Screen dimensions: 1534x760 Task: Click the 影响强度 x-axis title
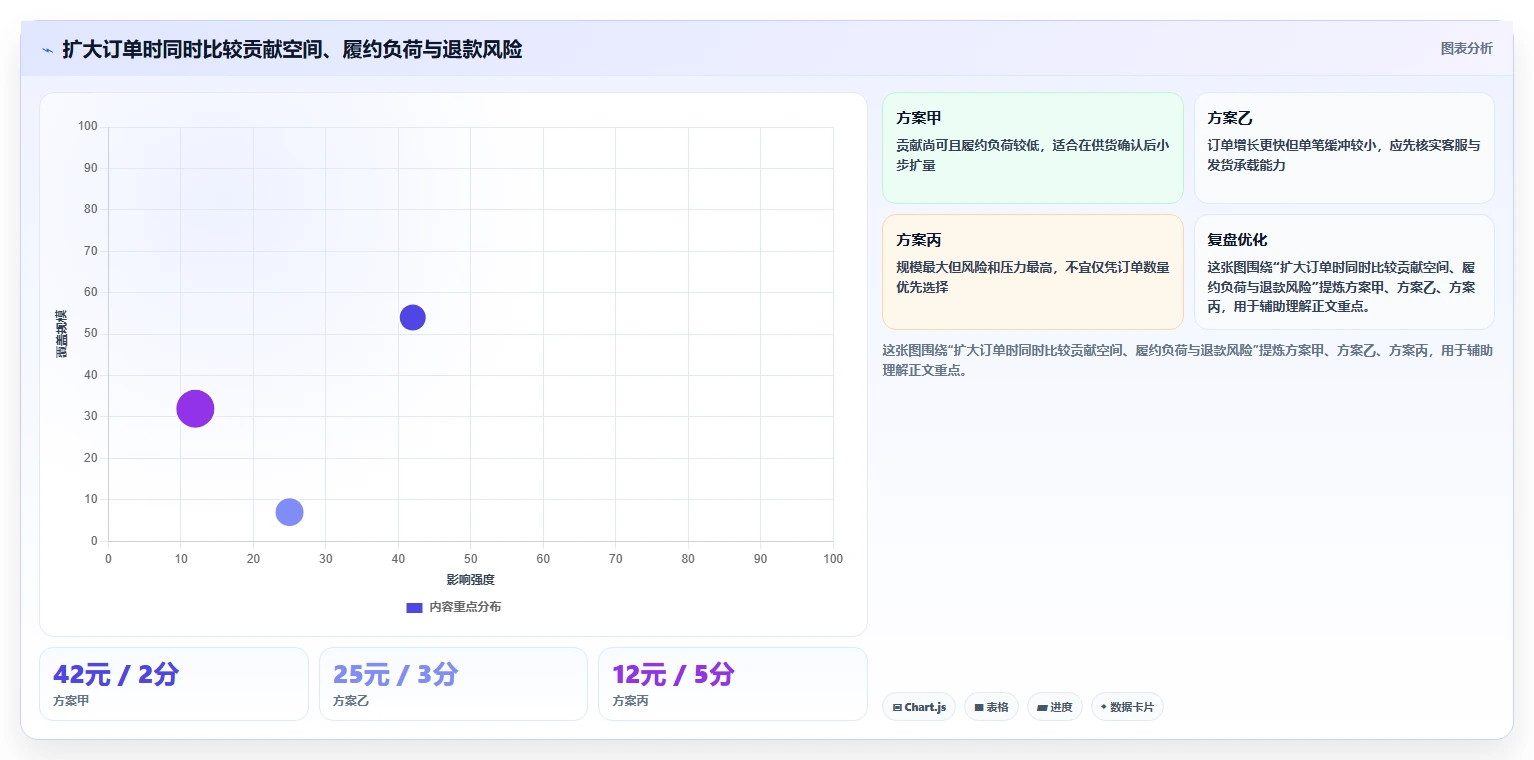[x=471, y=580]
